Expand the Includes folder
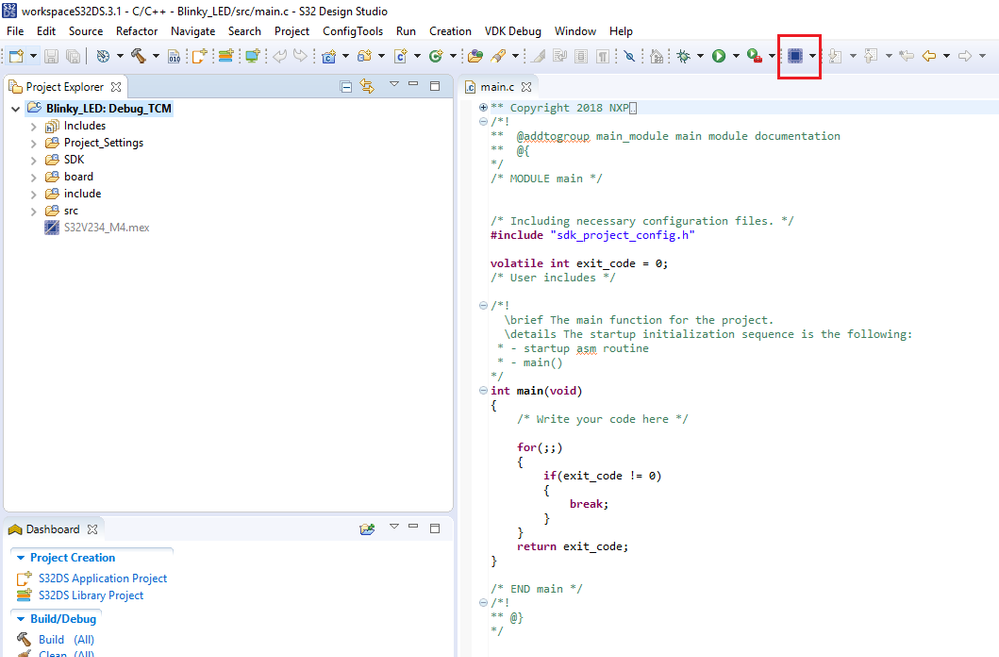Viewport: 999px width, 657px height. pos(34,127)
